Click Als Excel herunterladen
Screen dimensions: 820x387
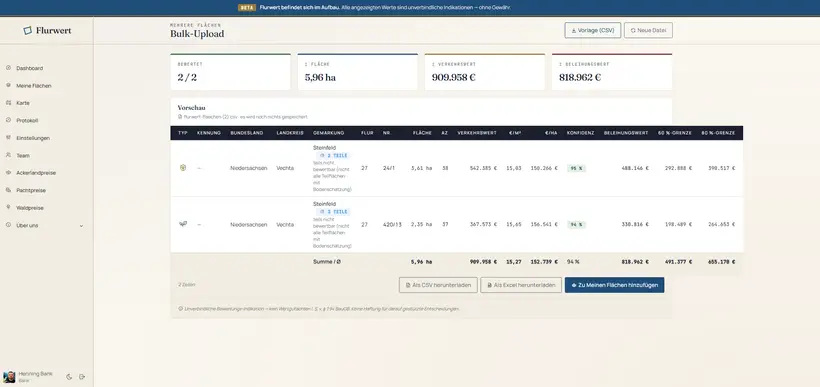[521, 285]
